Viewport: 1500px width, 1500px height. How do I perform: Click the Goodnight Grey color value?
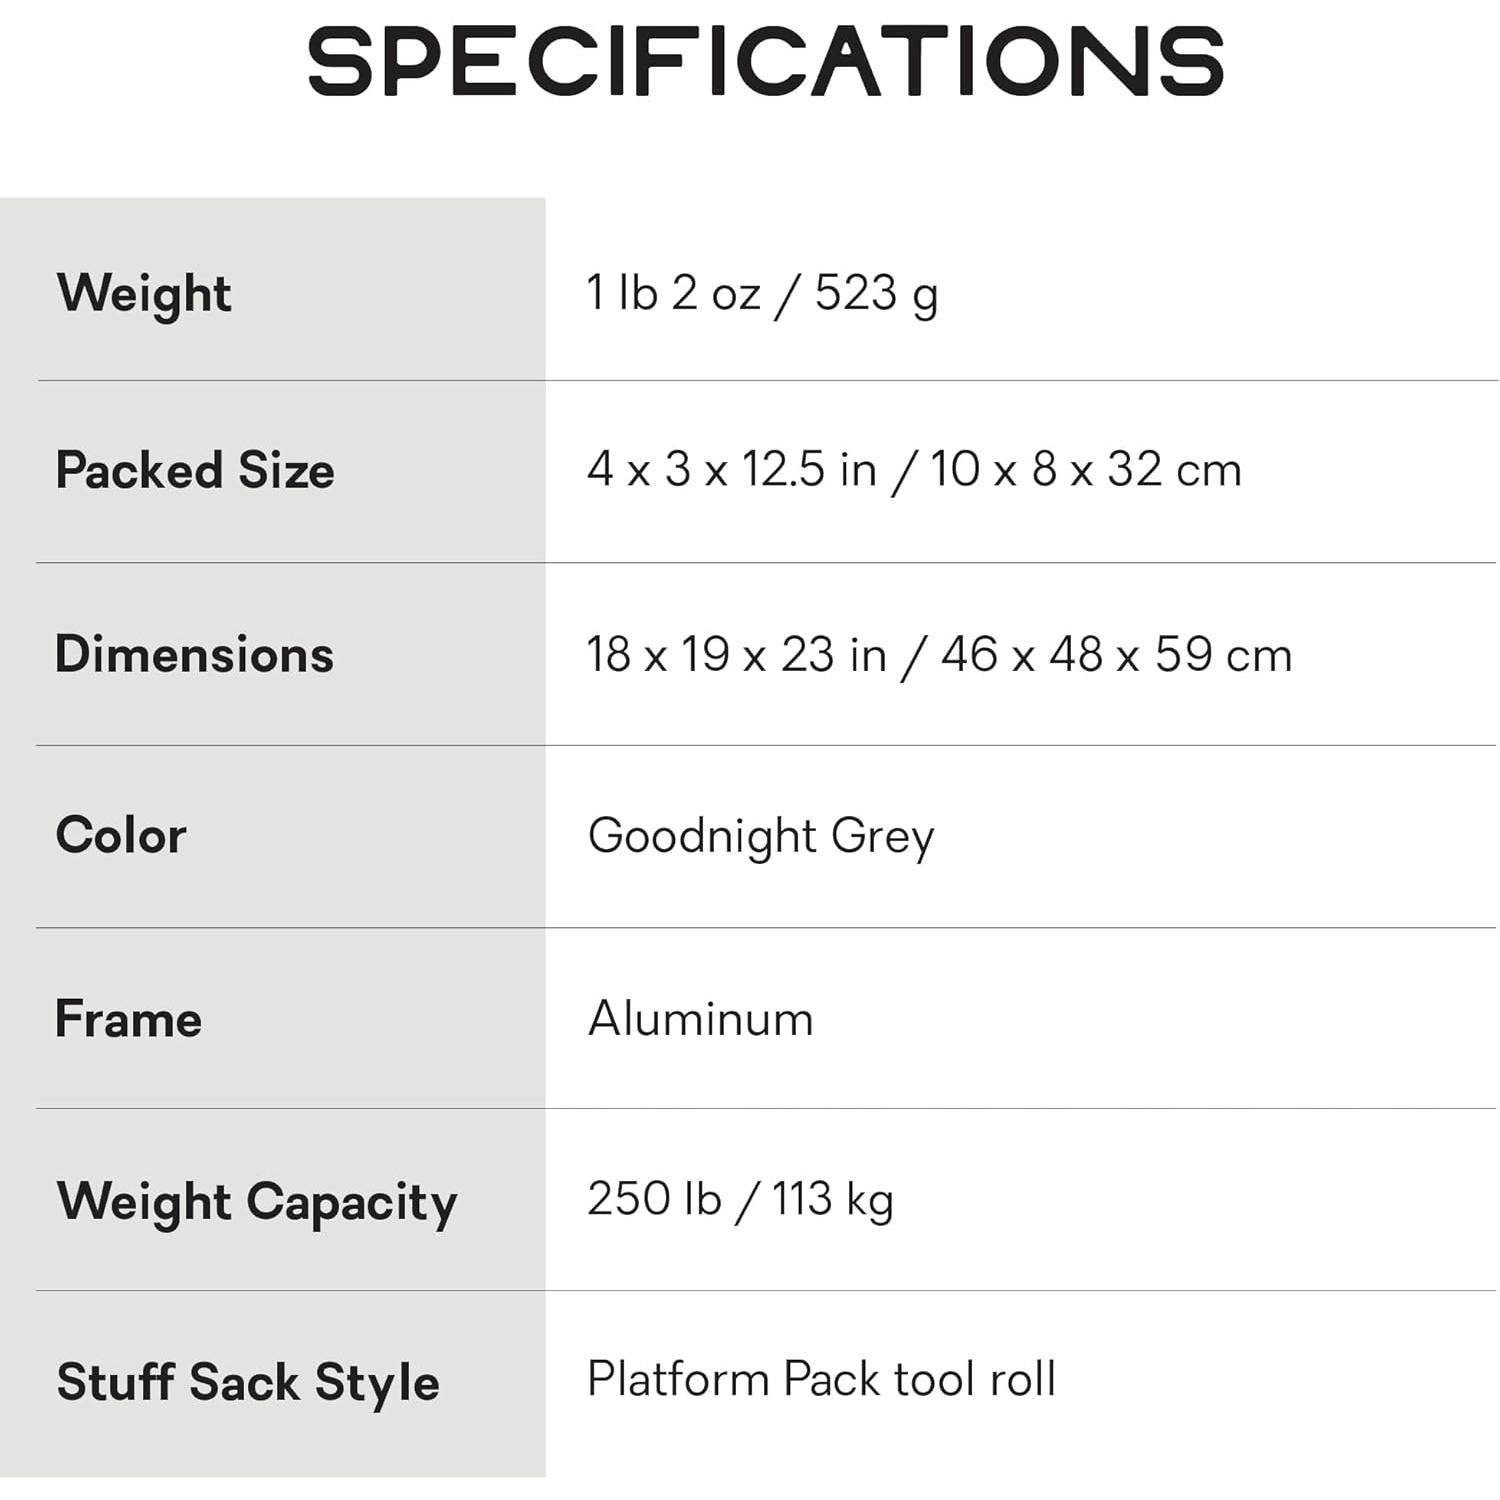click(x=761, y=836)
